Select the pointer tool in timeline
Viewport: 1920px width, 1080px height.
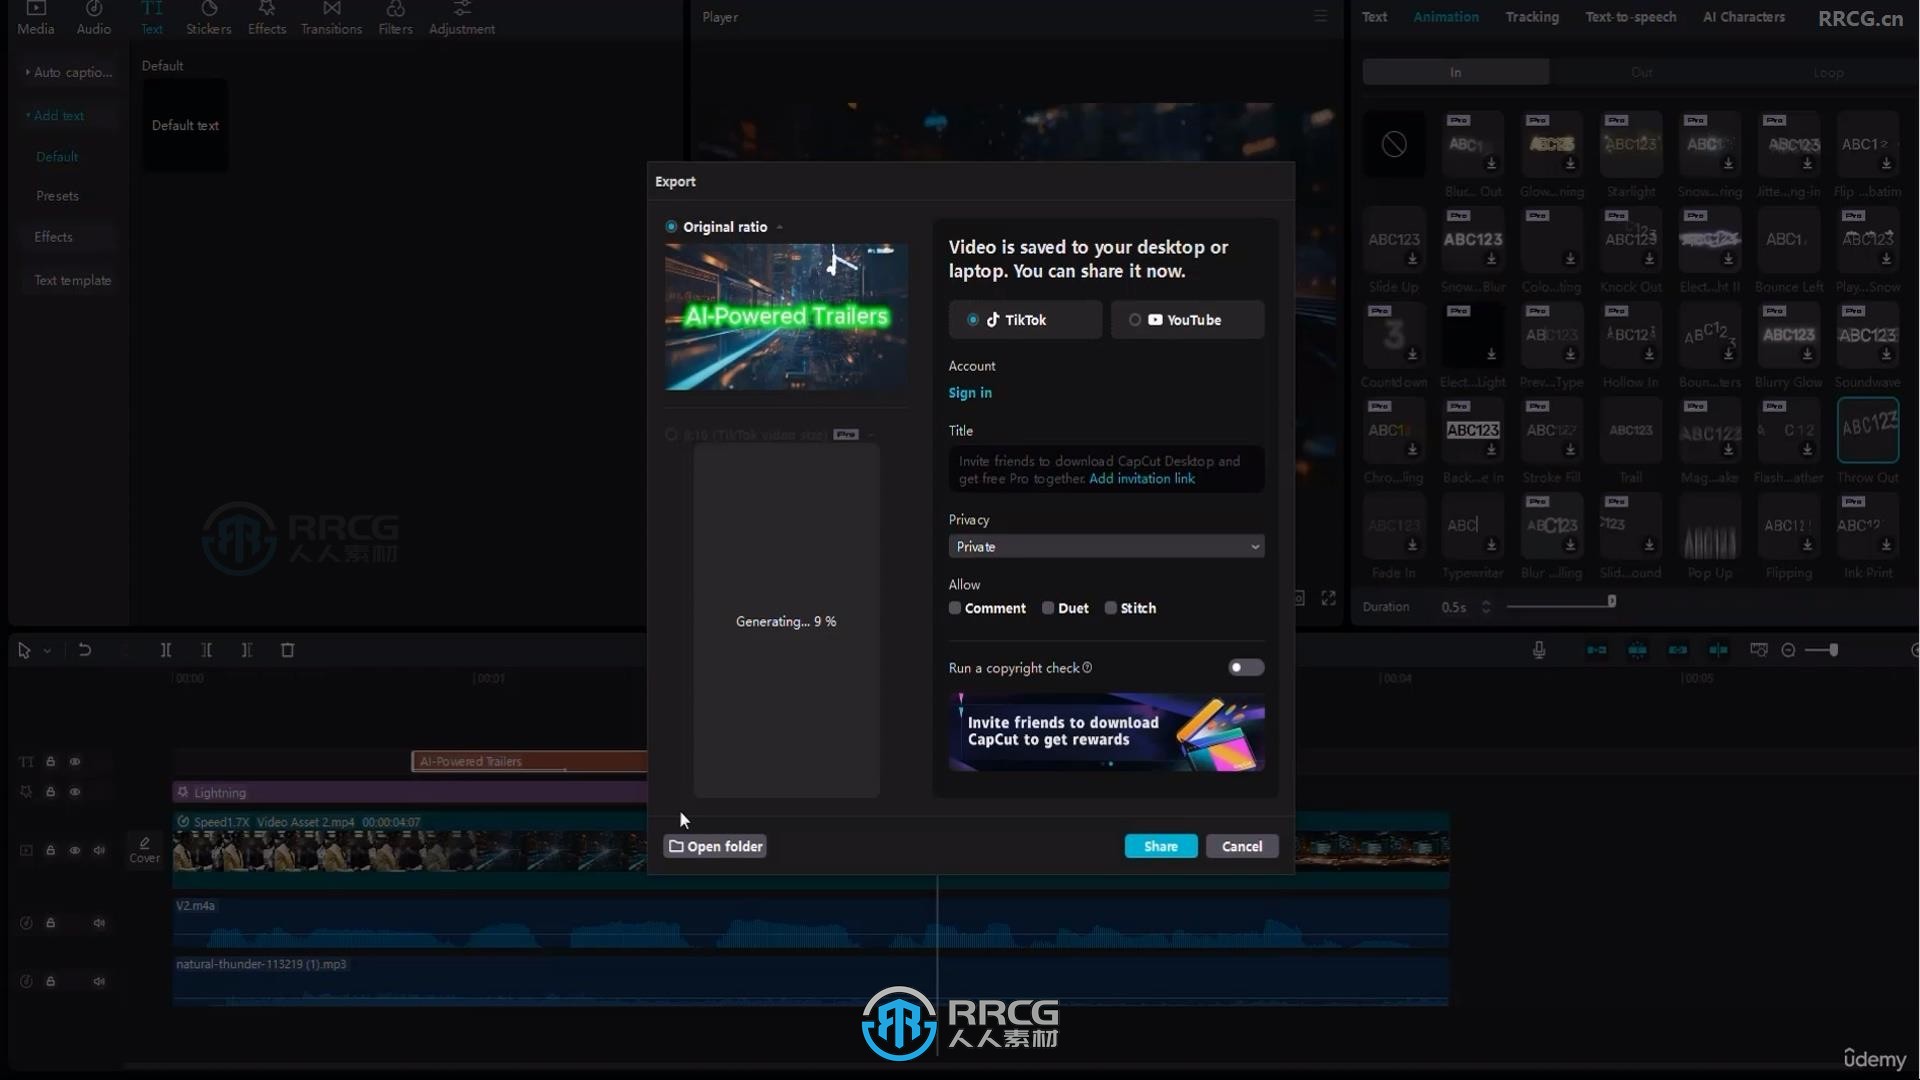[24, 650]
